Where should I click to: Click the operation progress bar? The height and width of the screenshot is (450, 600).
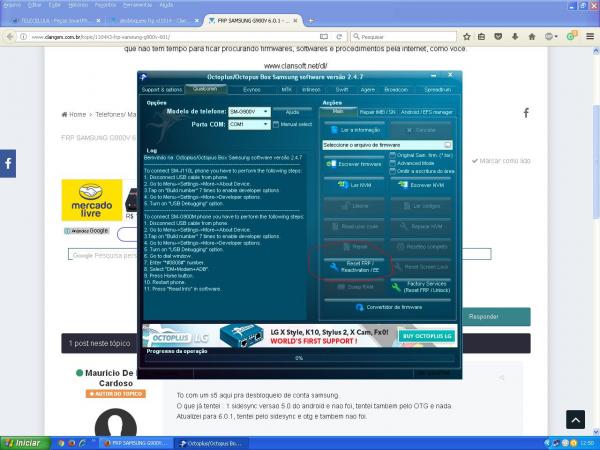point(299,358)
